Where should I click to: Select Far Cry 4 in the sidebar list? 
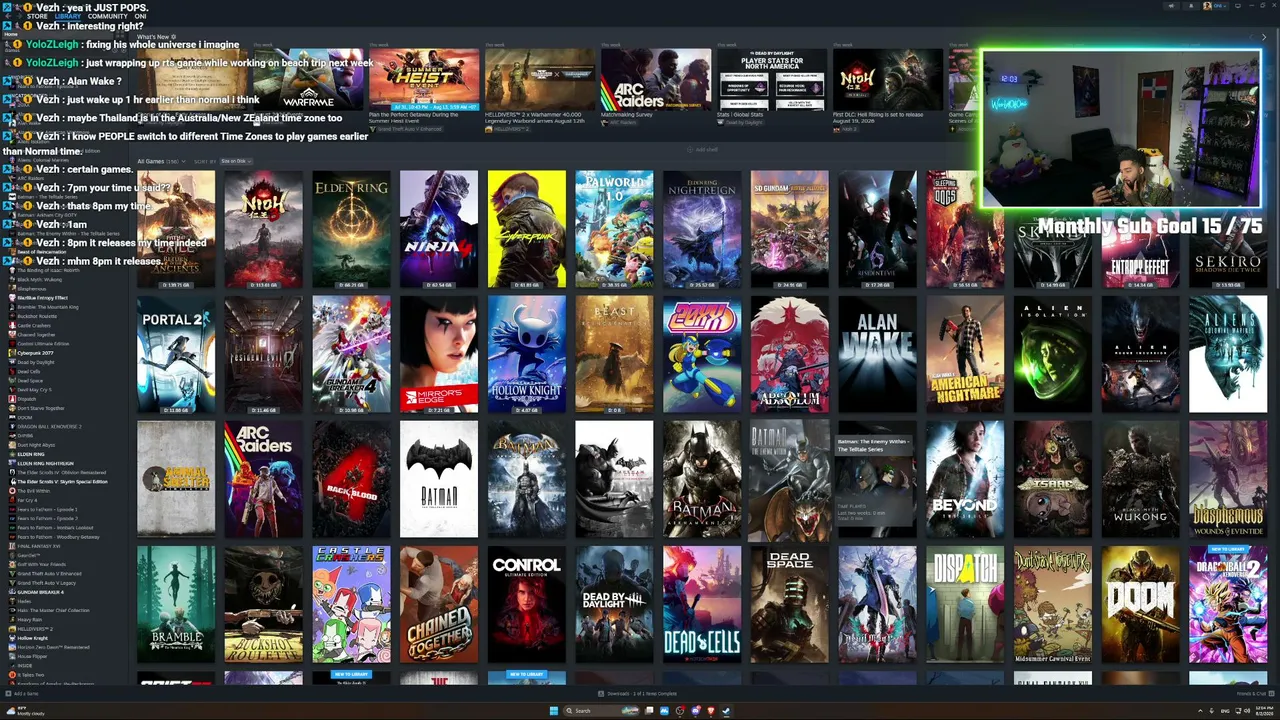27,500
